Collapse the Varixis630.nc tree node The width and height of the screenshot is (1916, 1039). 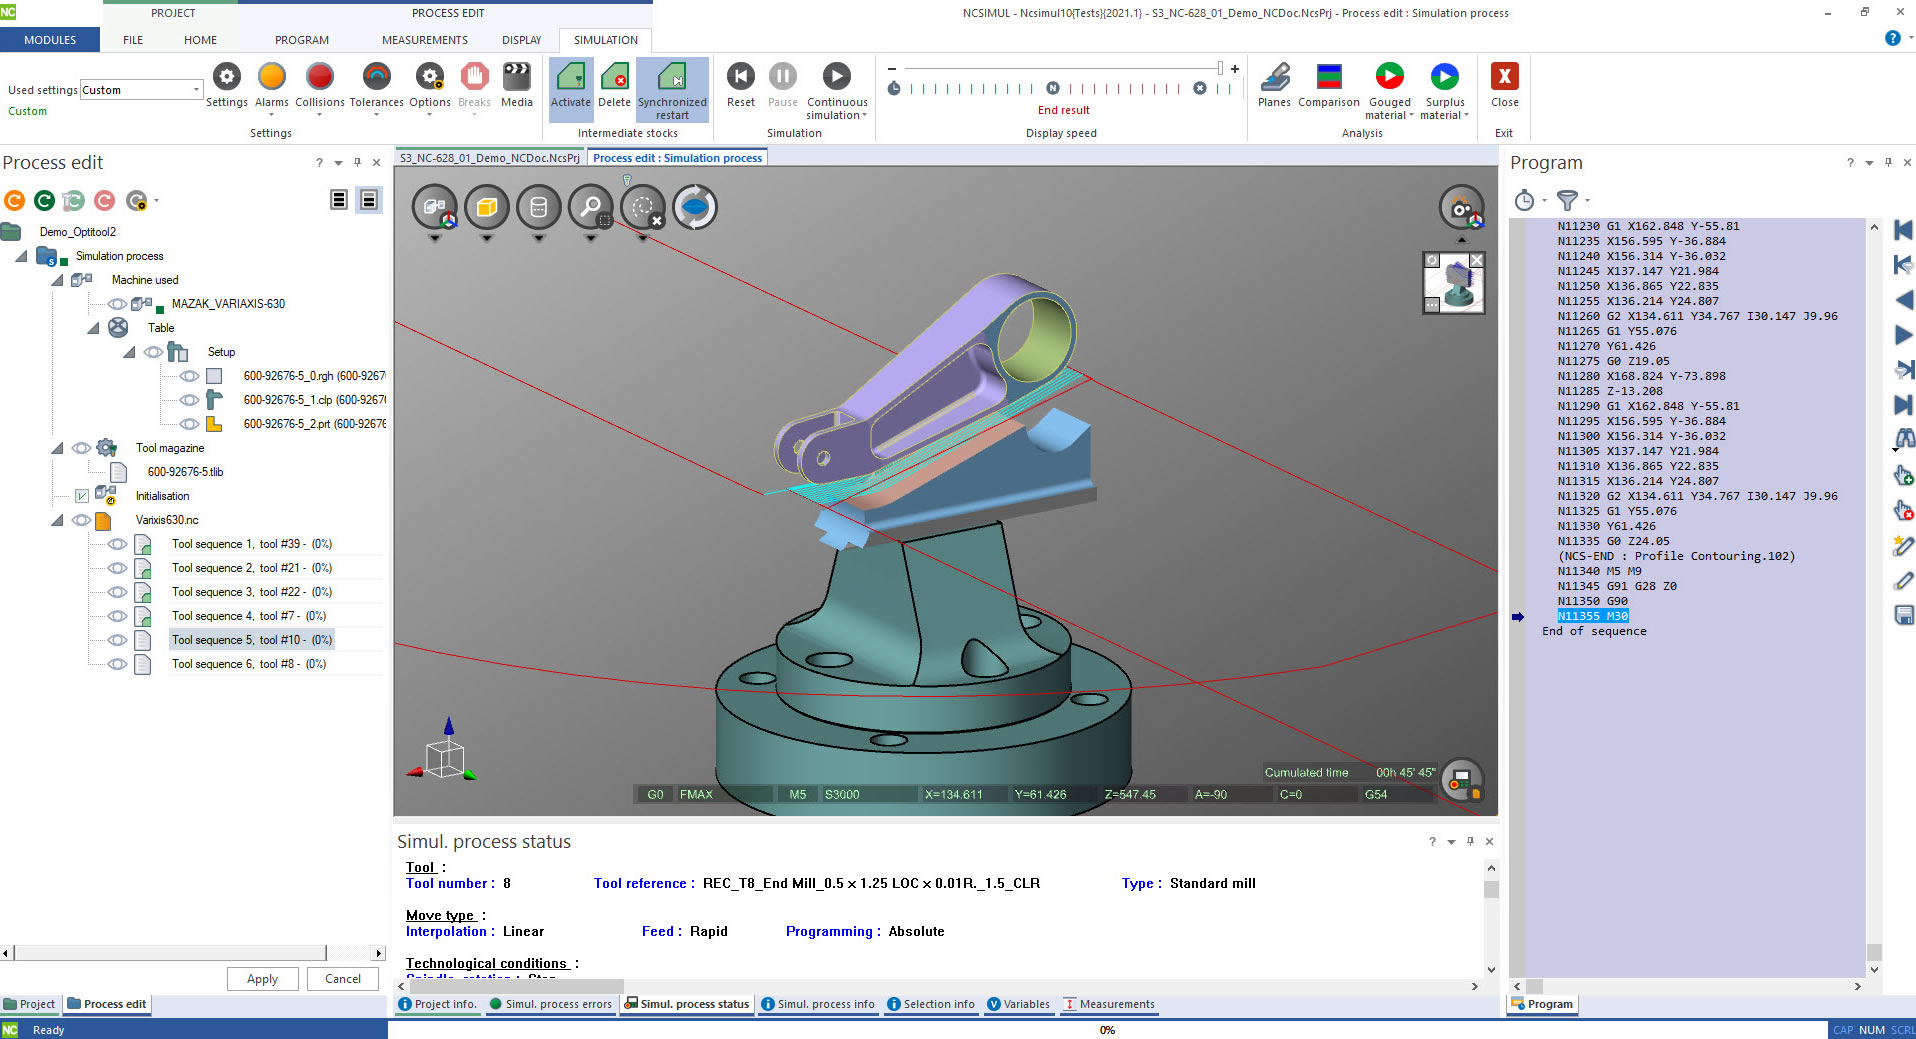(57, 520)
